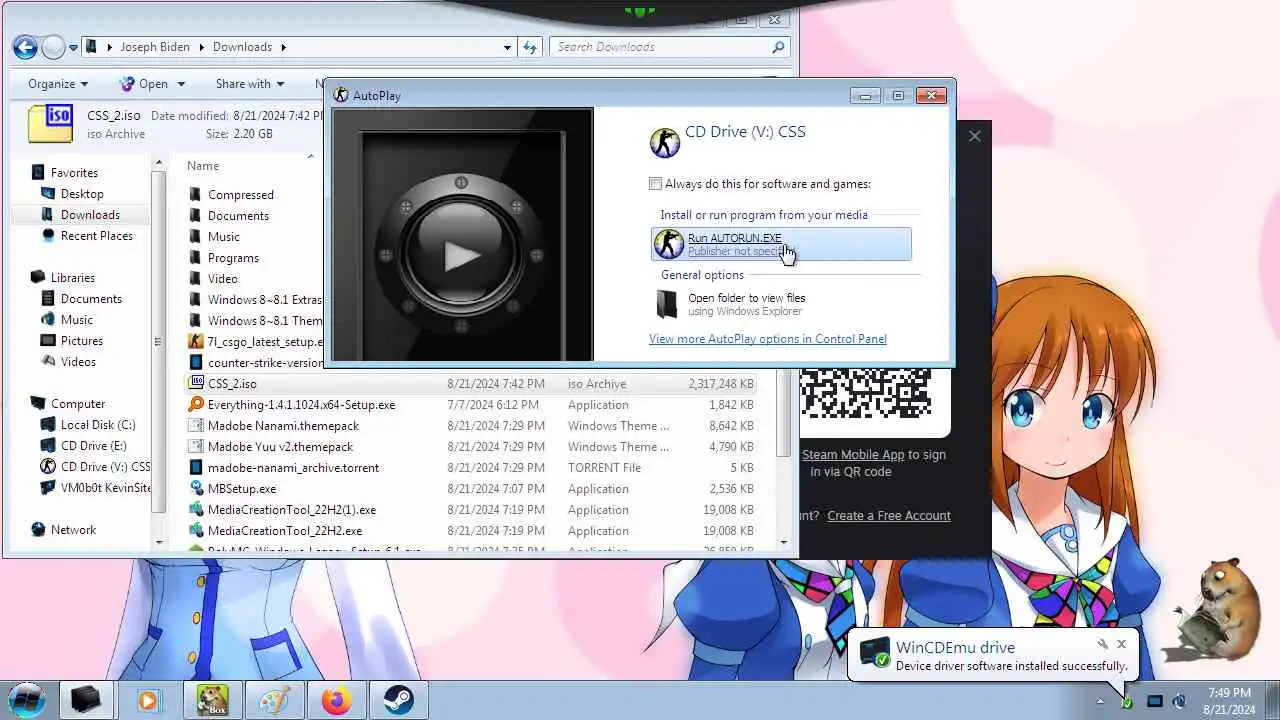Open 'View more AutoPlay options in Control Panel' link
The height and width of the screenshot is (720, 1280).
click(768, 339)
